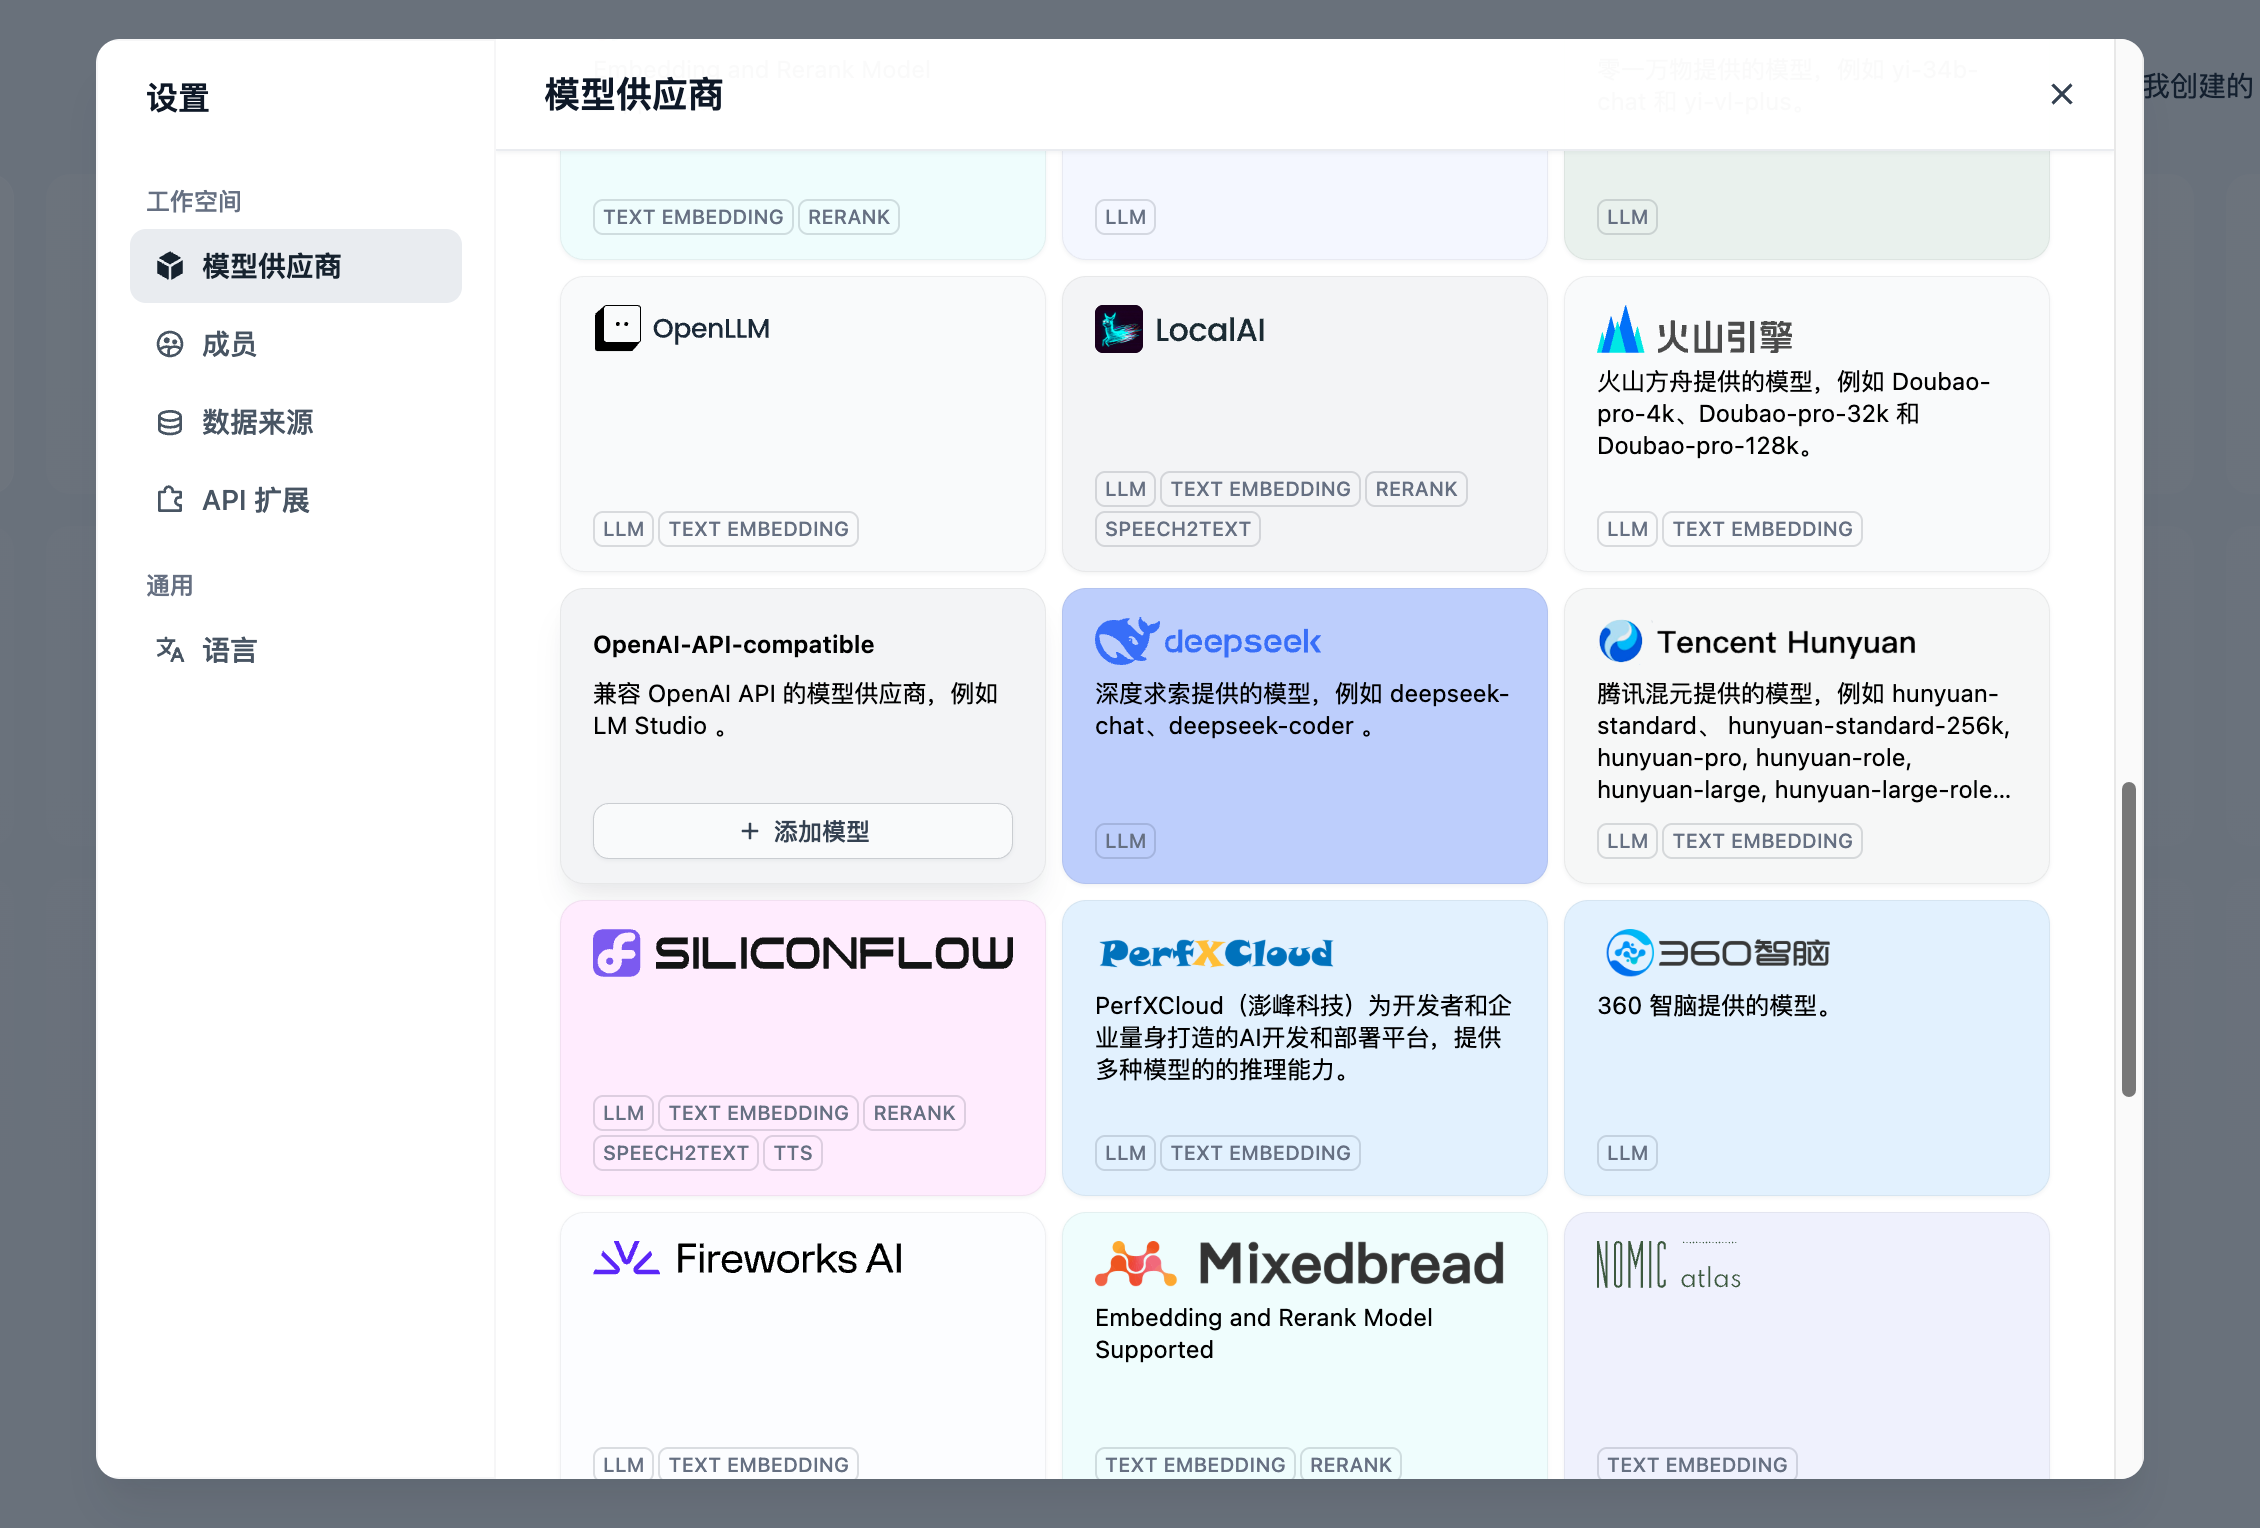This screenshot has height=1528, width=2260.
Task: Click the puzzle icon beside API 扩展
Action: point(170,500)
